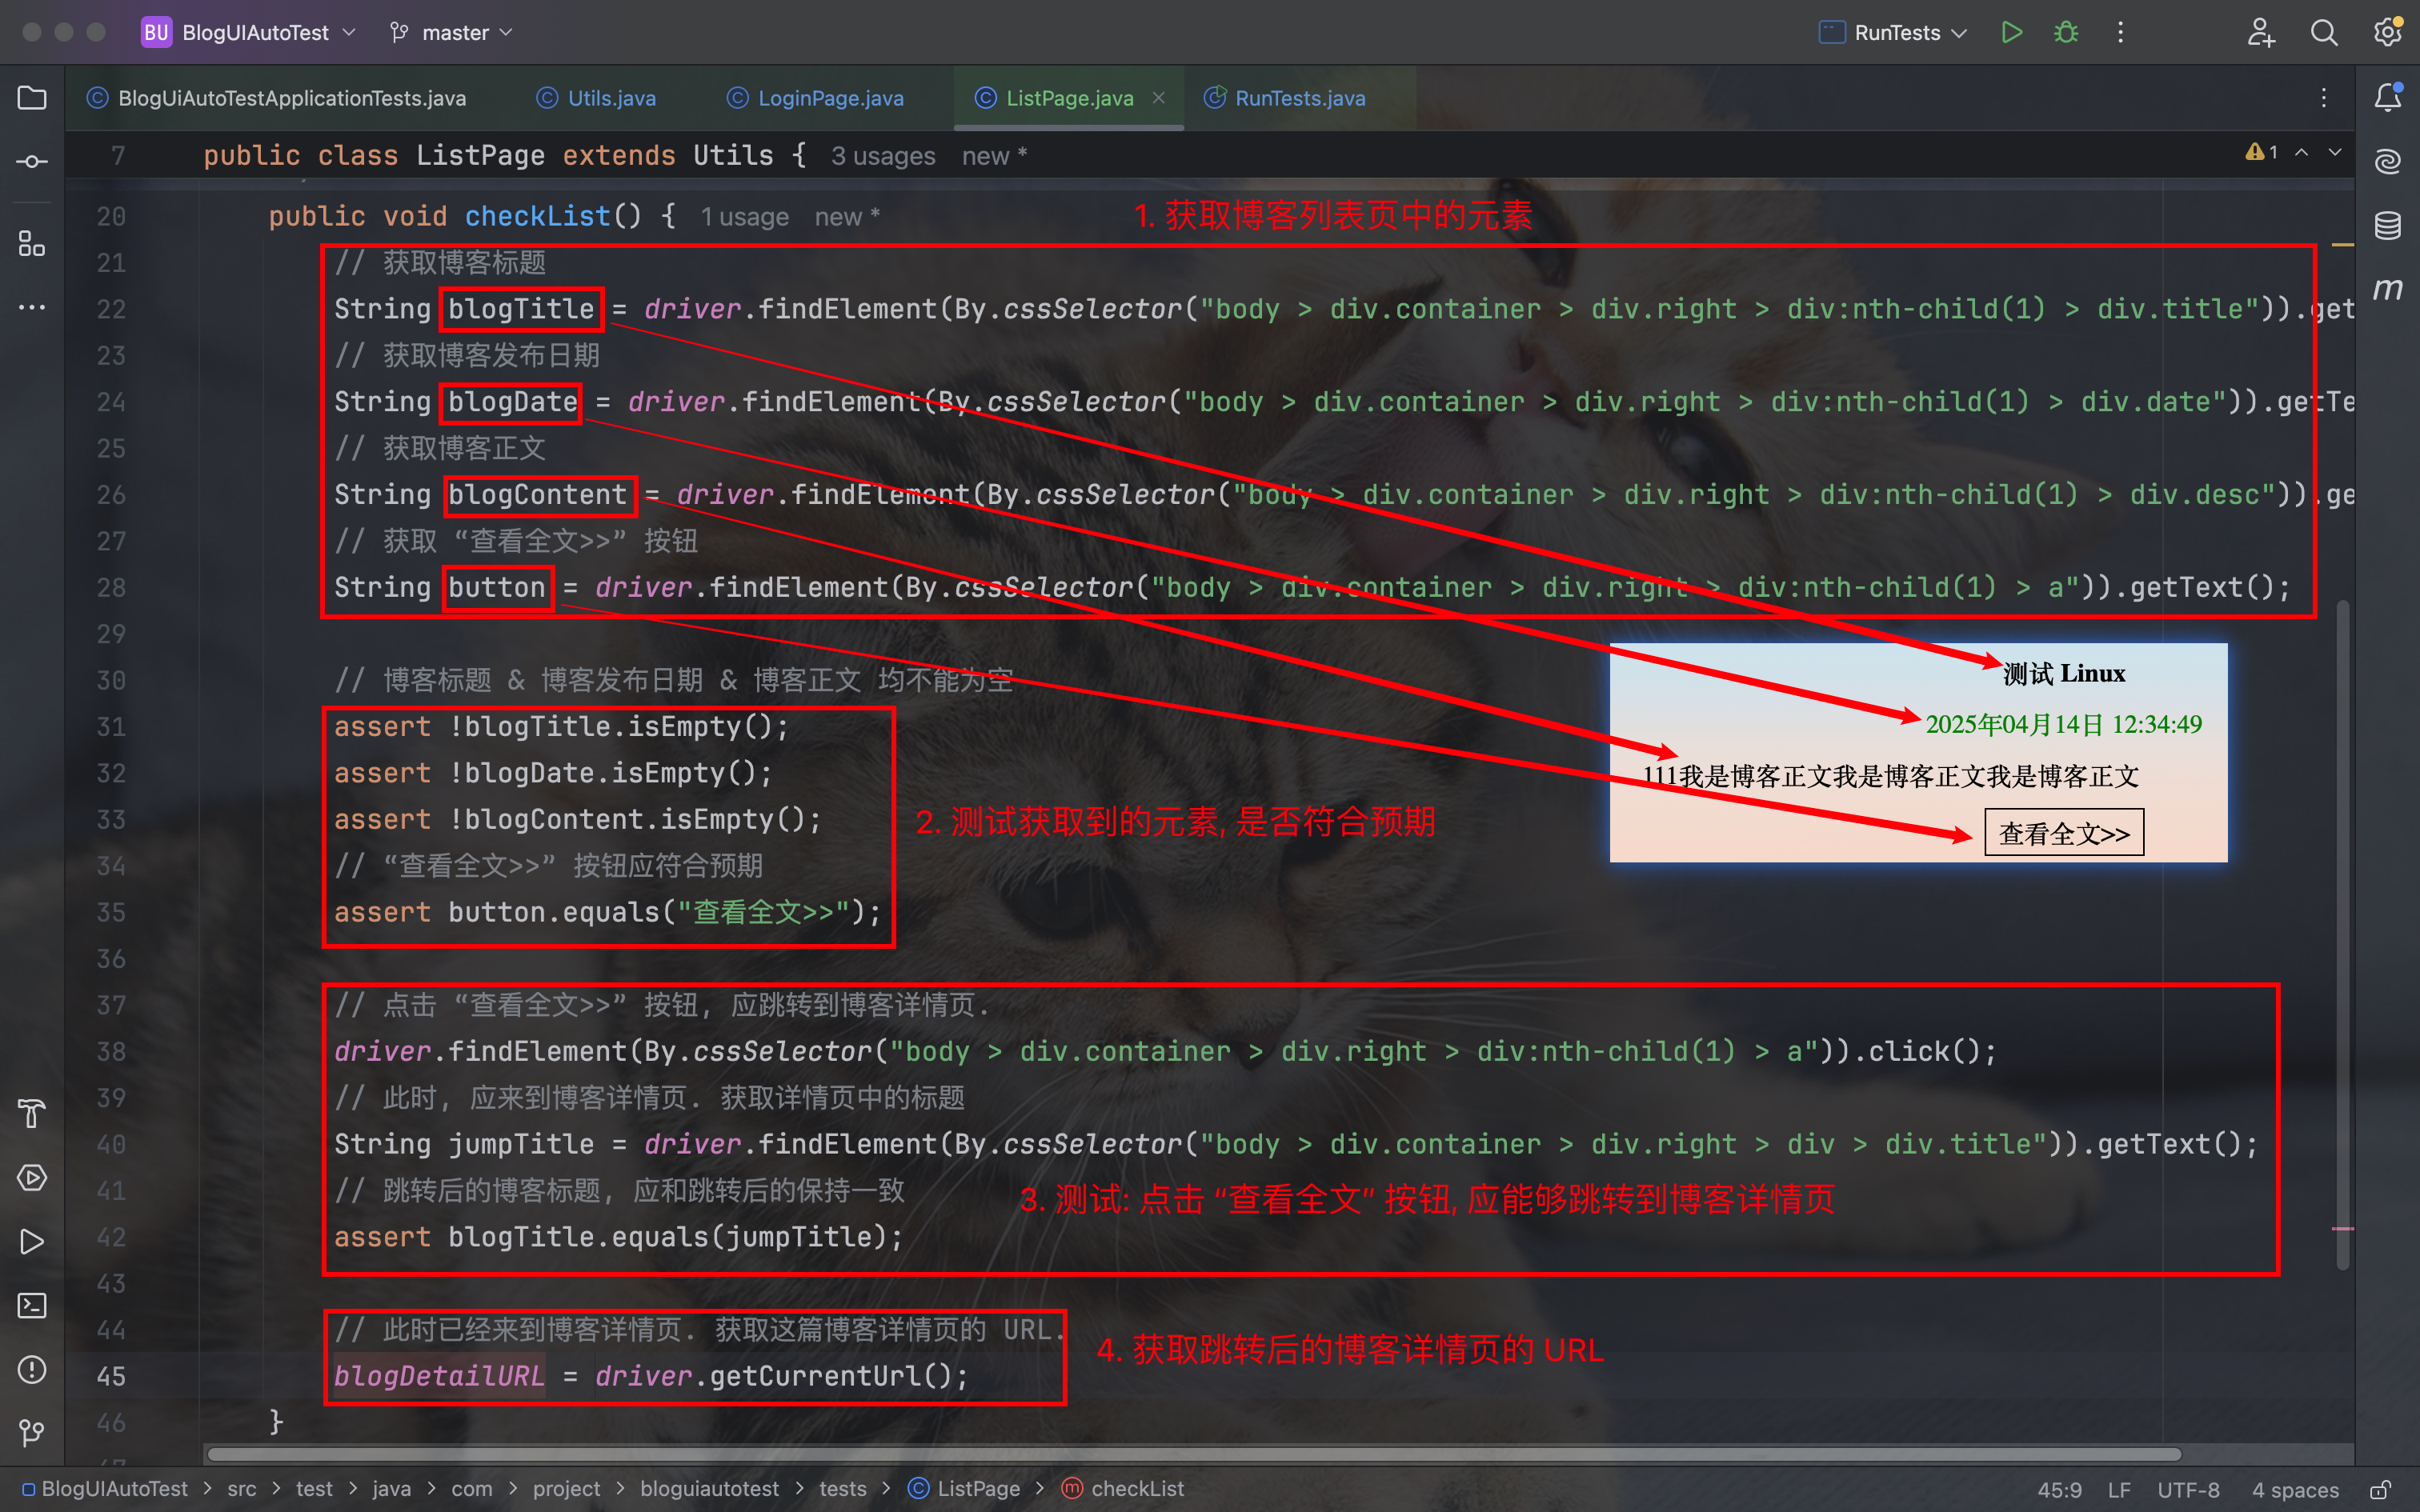This screenshot has height=1512, width=2420.
Task: Open the Git tool window icon
Action: click(x=32, y=1432)
